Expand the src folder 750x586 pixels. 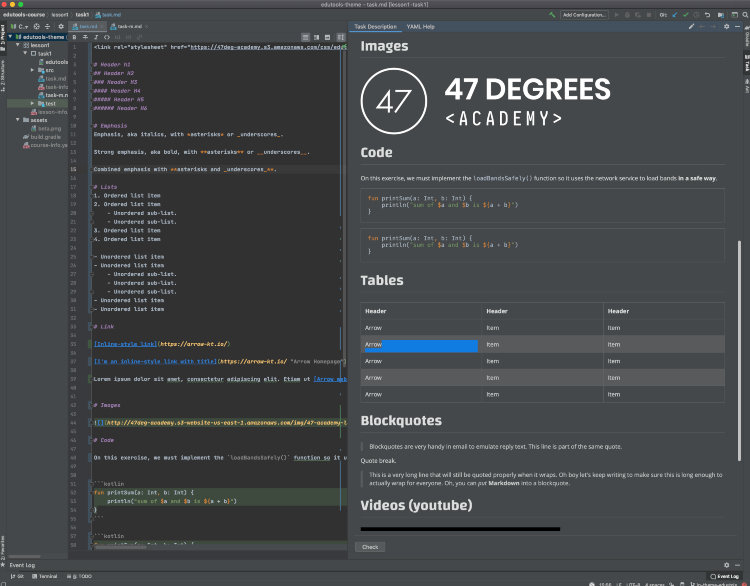coord(33,70)
